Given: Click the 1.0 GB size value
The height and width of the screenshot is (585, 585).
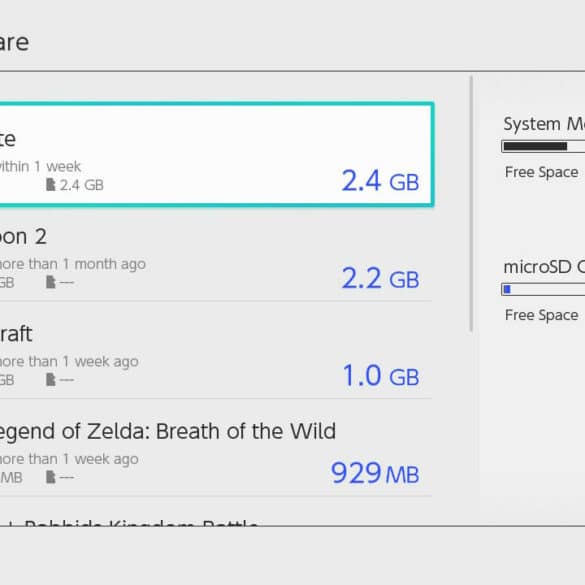Looking at the screenshot, I should click(x=381, y=376).
